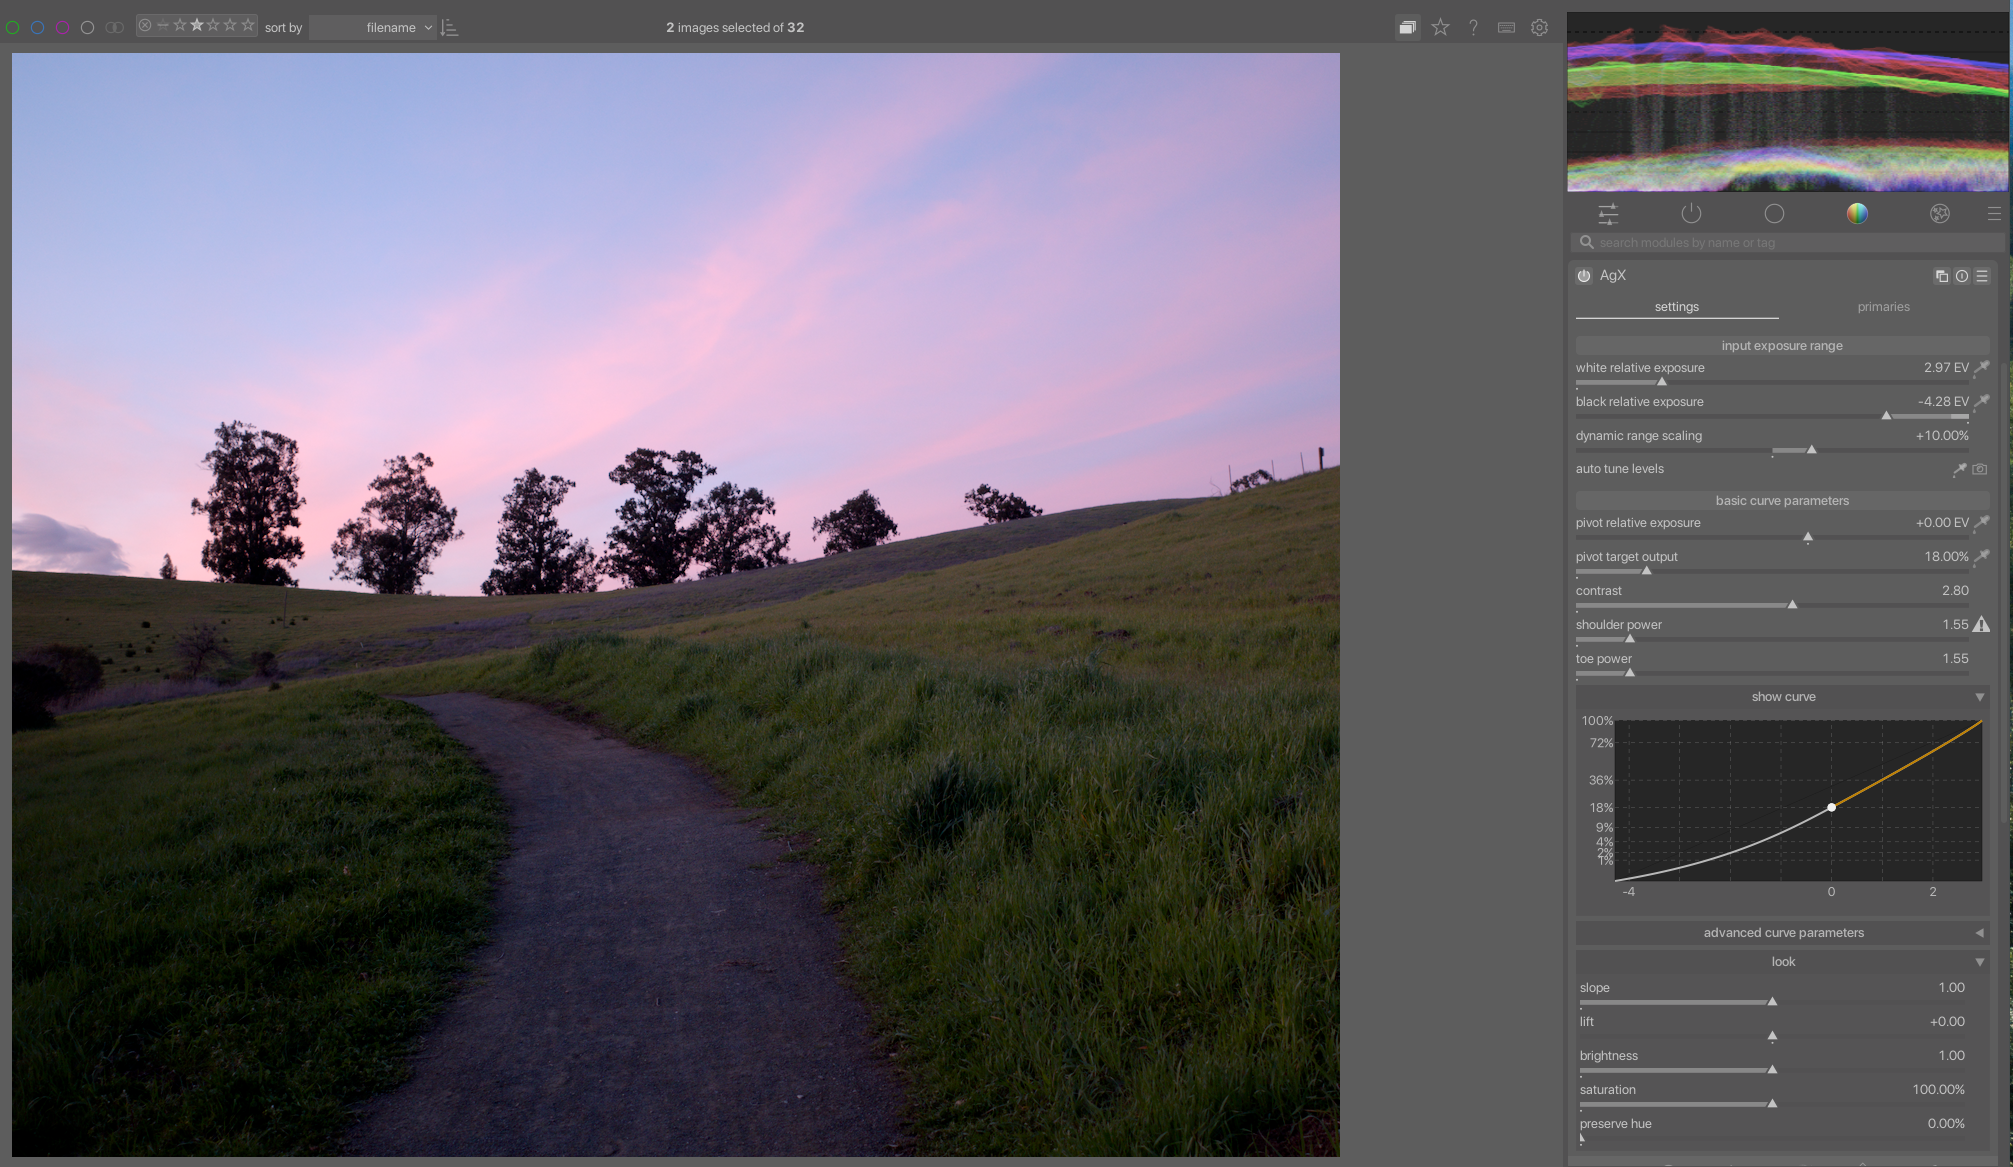
Task: Expand advanced curve parameters section
Action: pos(1783,933)
